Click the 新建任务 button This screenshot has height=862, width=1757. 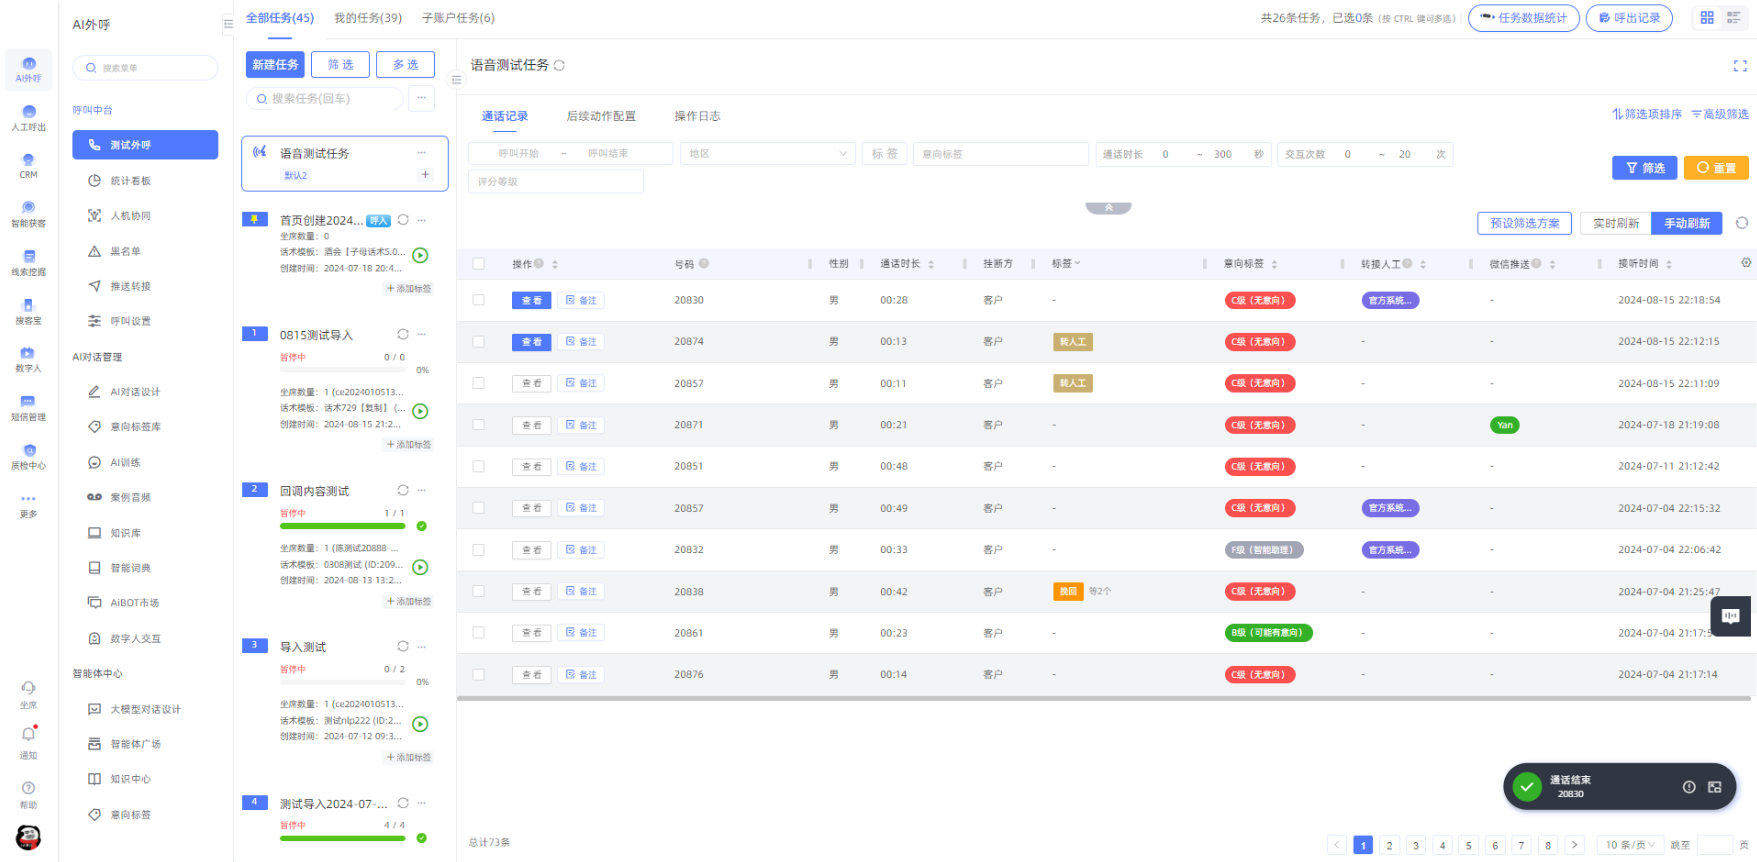point(275,65)
